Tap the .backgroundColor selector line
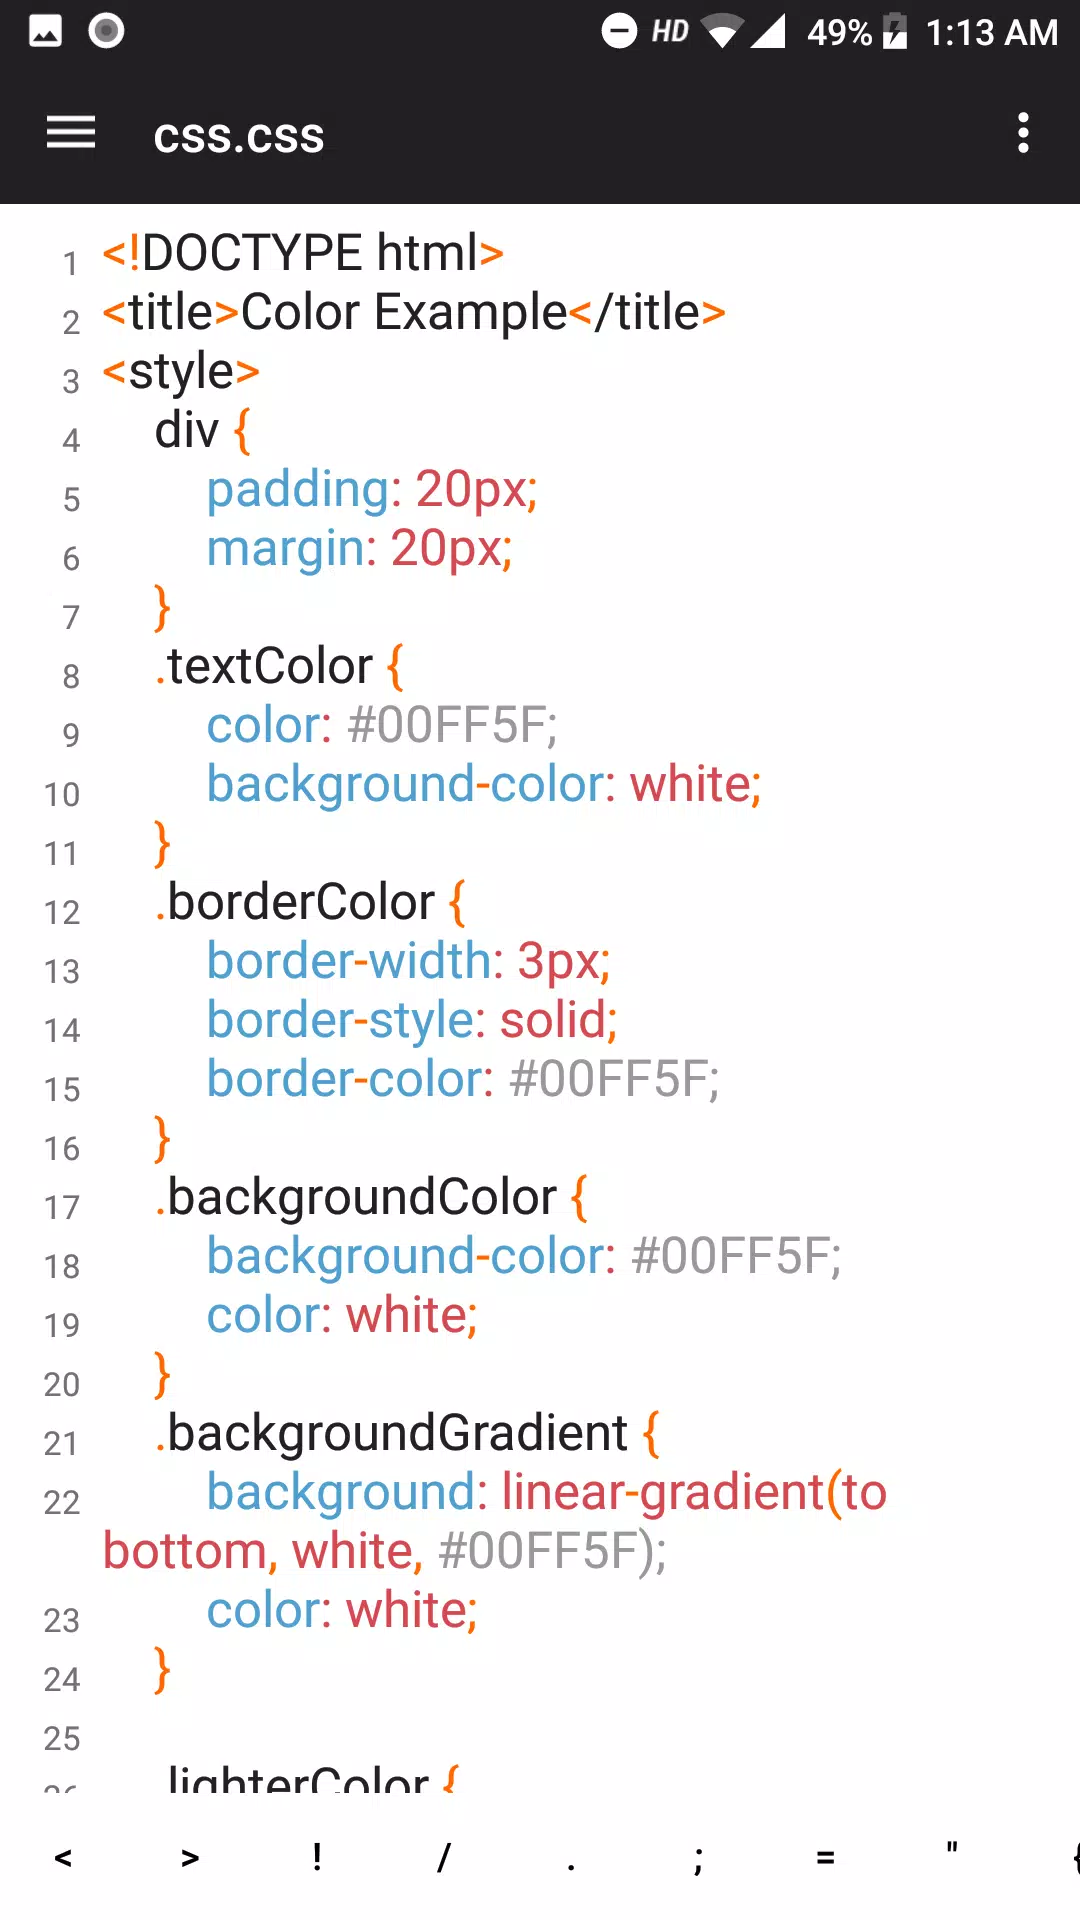Viewport: 1080px width, 1920px height. click(x=371, y=1197)
